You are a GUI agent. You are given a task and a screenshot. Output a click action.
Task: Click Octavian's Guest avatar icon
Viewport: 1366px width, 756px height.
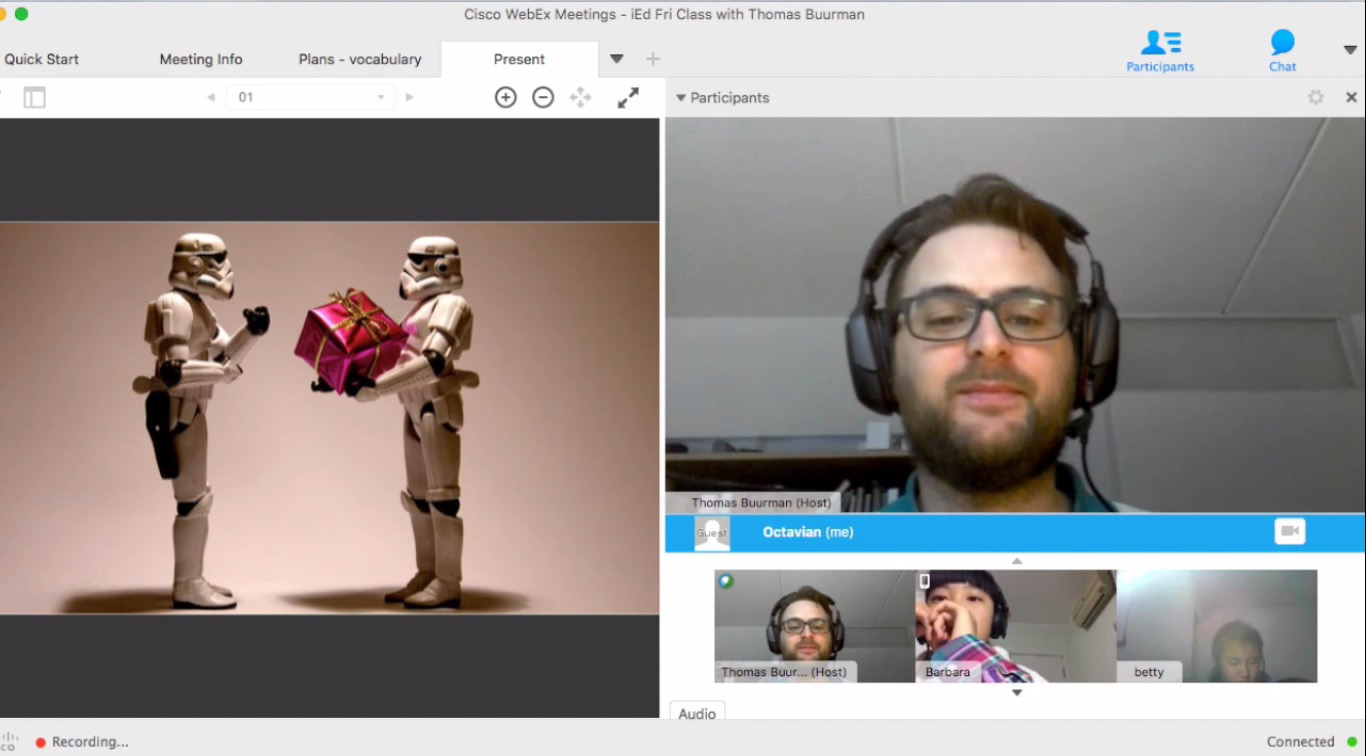point(712,533)
